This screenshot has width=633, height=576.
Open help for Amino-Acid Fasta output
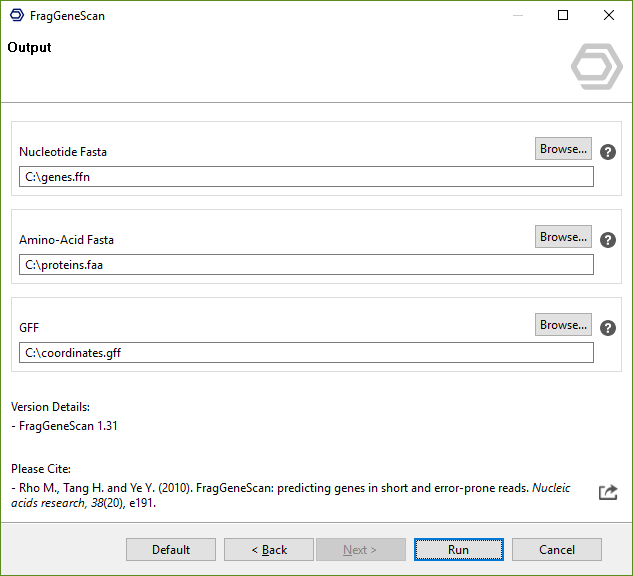tap(608, 240)
